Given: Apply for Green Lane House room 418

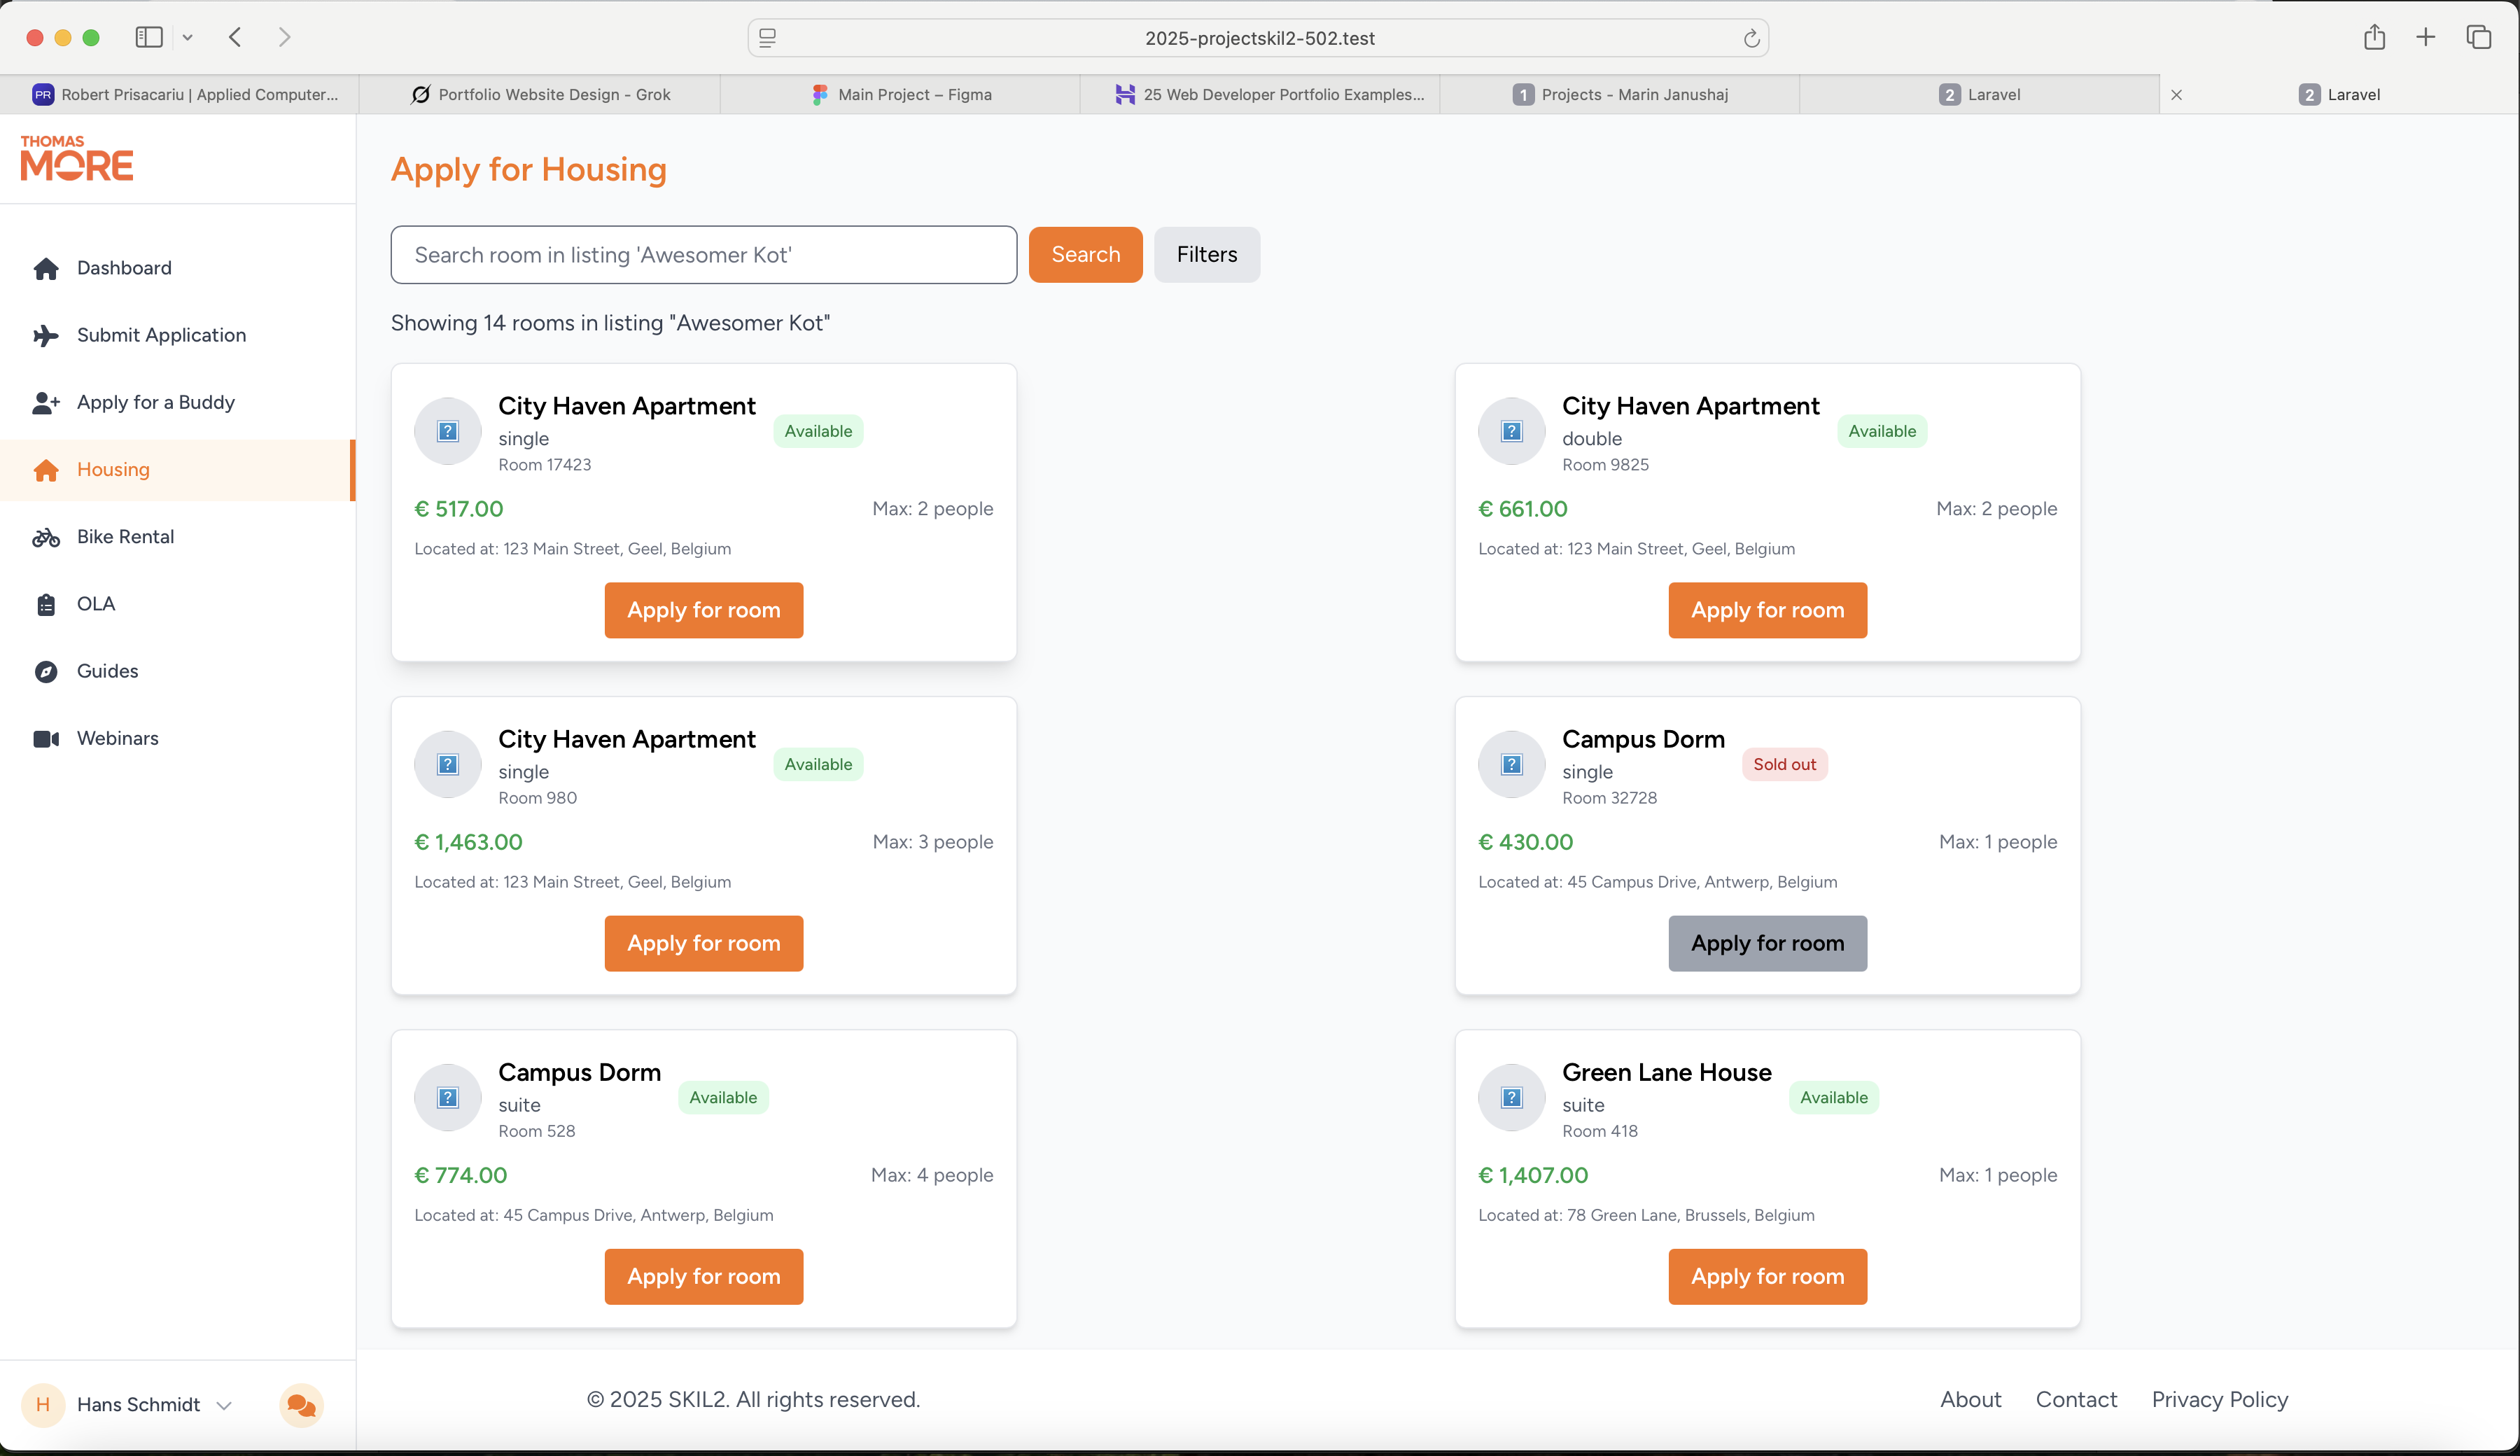Looking at the screenshot, I should (x=1768, y=1276).
